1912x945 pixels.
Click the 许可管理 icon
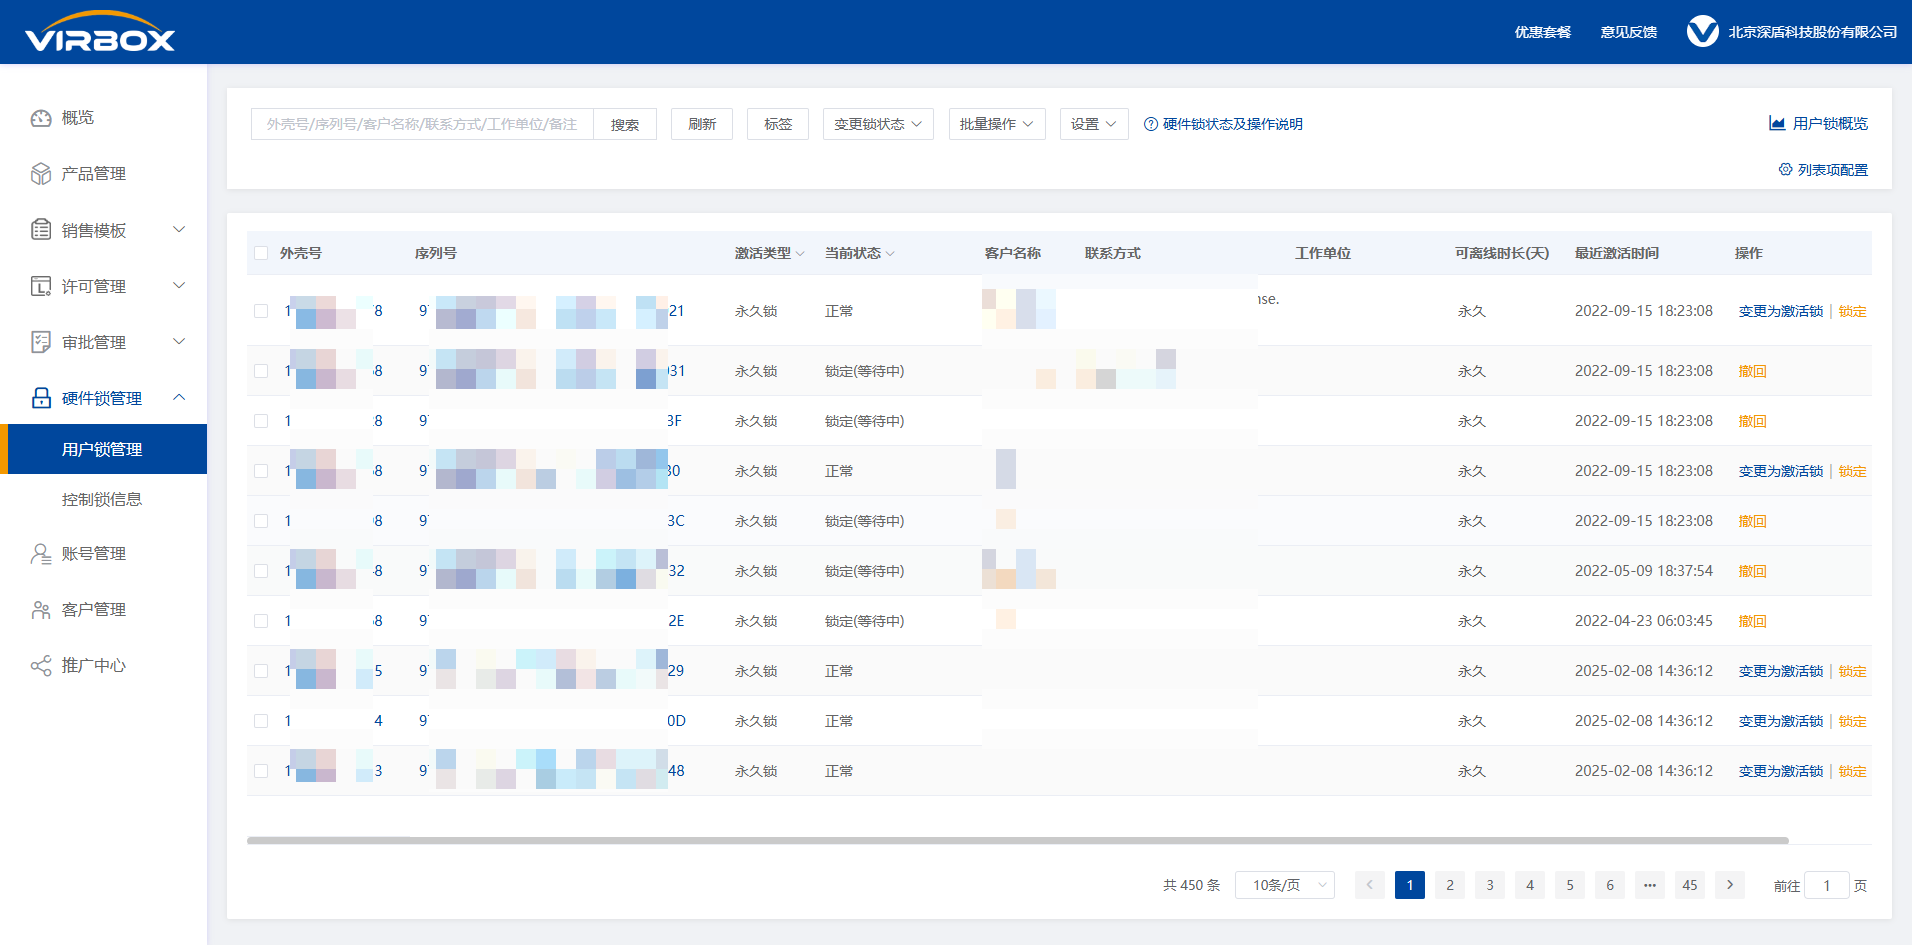41,286
